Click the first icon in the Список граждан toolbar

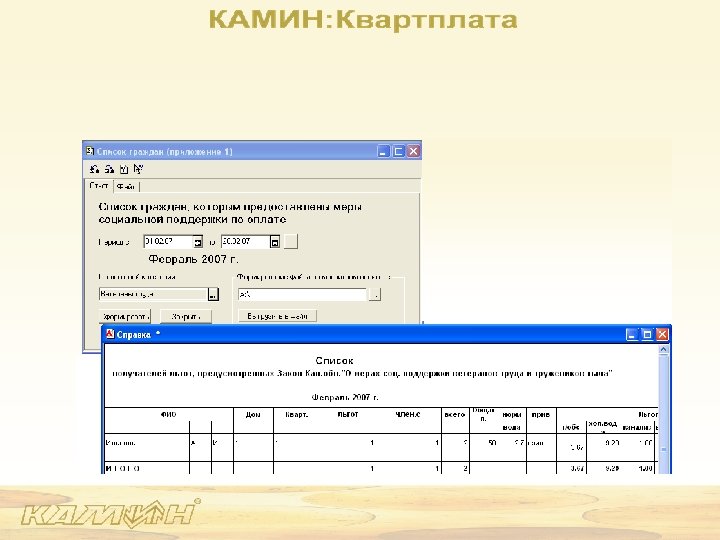point(94,169)
